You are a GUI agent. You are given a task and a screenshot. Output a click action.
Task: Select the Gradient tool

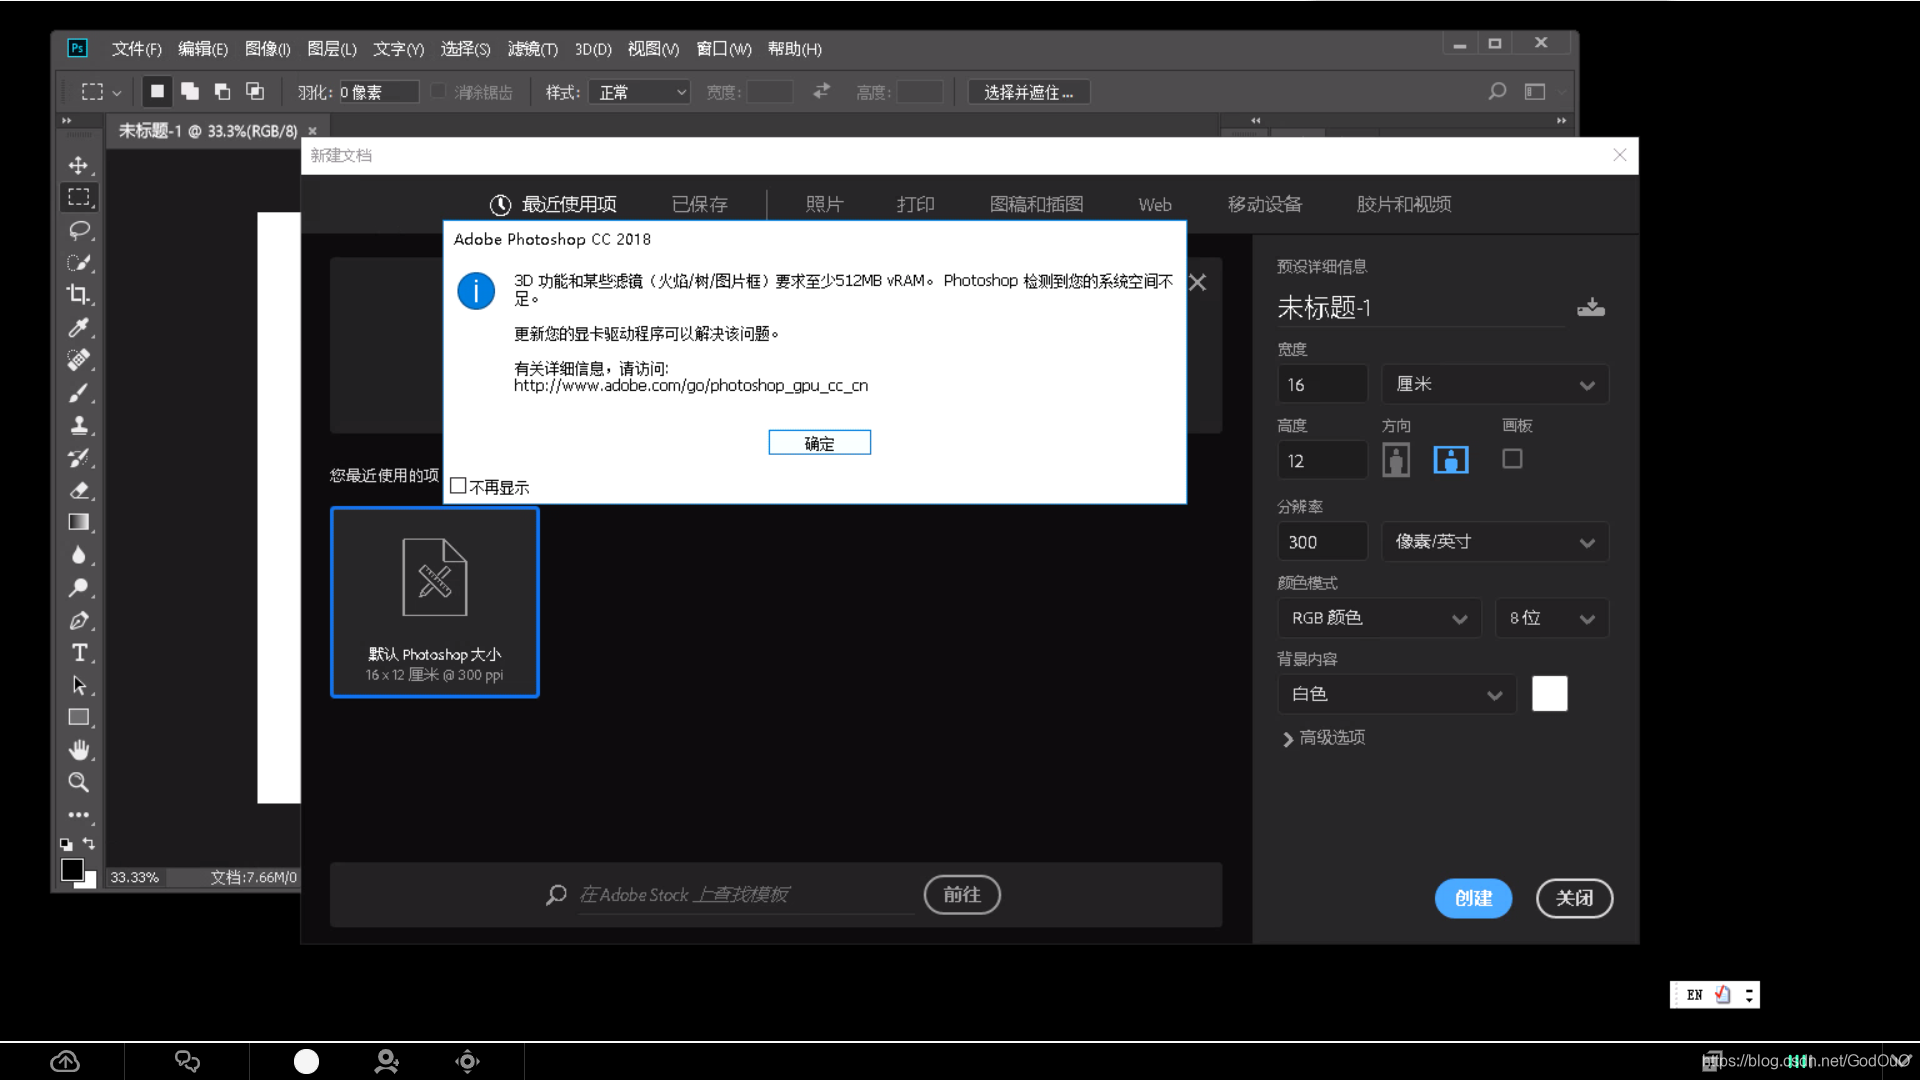click(x=78, y=522)
